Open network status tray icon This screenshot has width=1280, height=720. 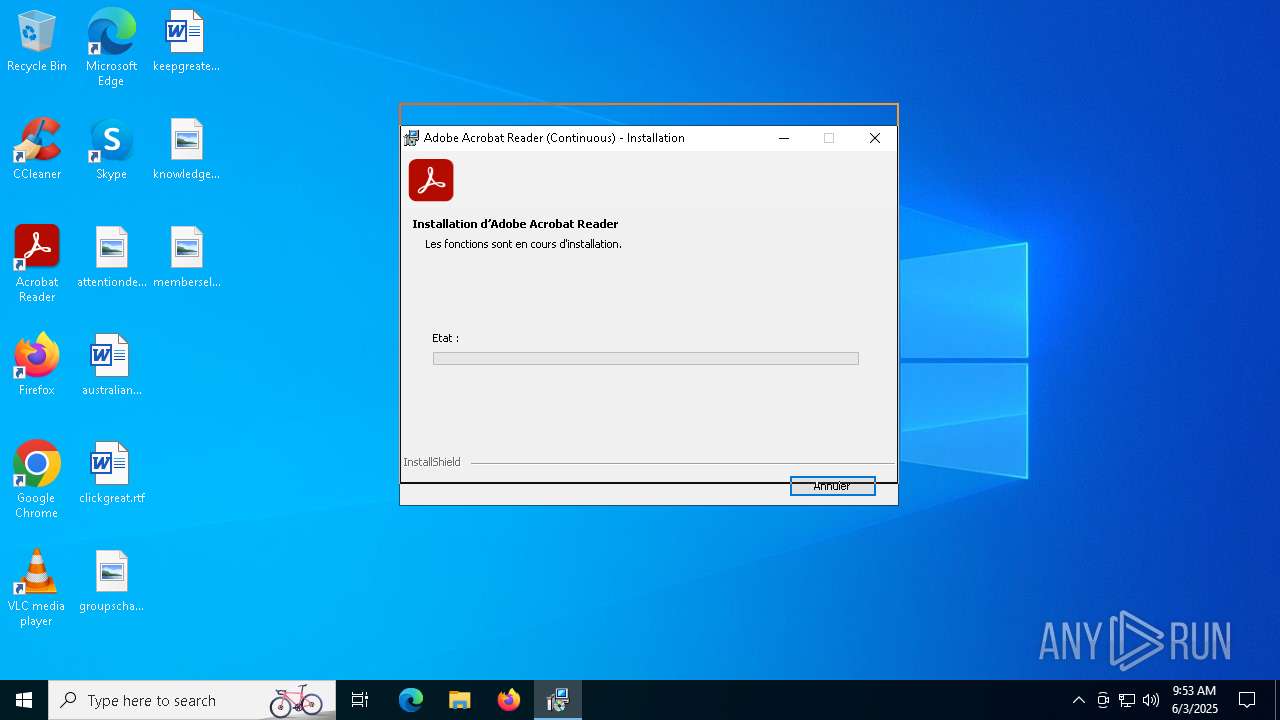pos(1127,700)
